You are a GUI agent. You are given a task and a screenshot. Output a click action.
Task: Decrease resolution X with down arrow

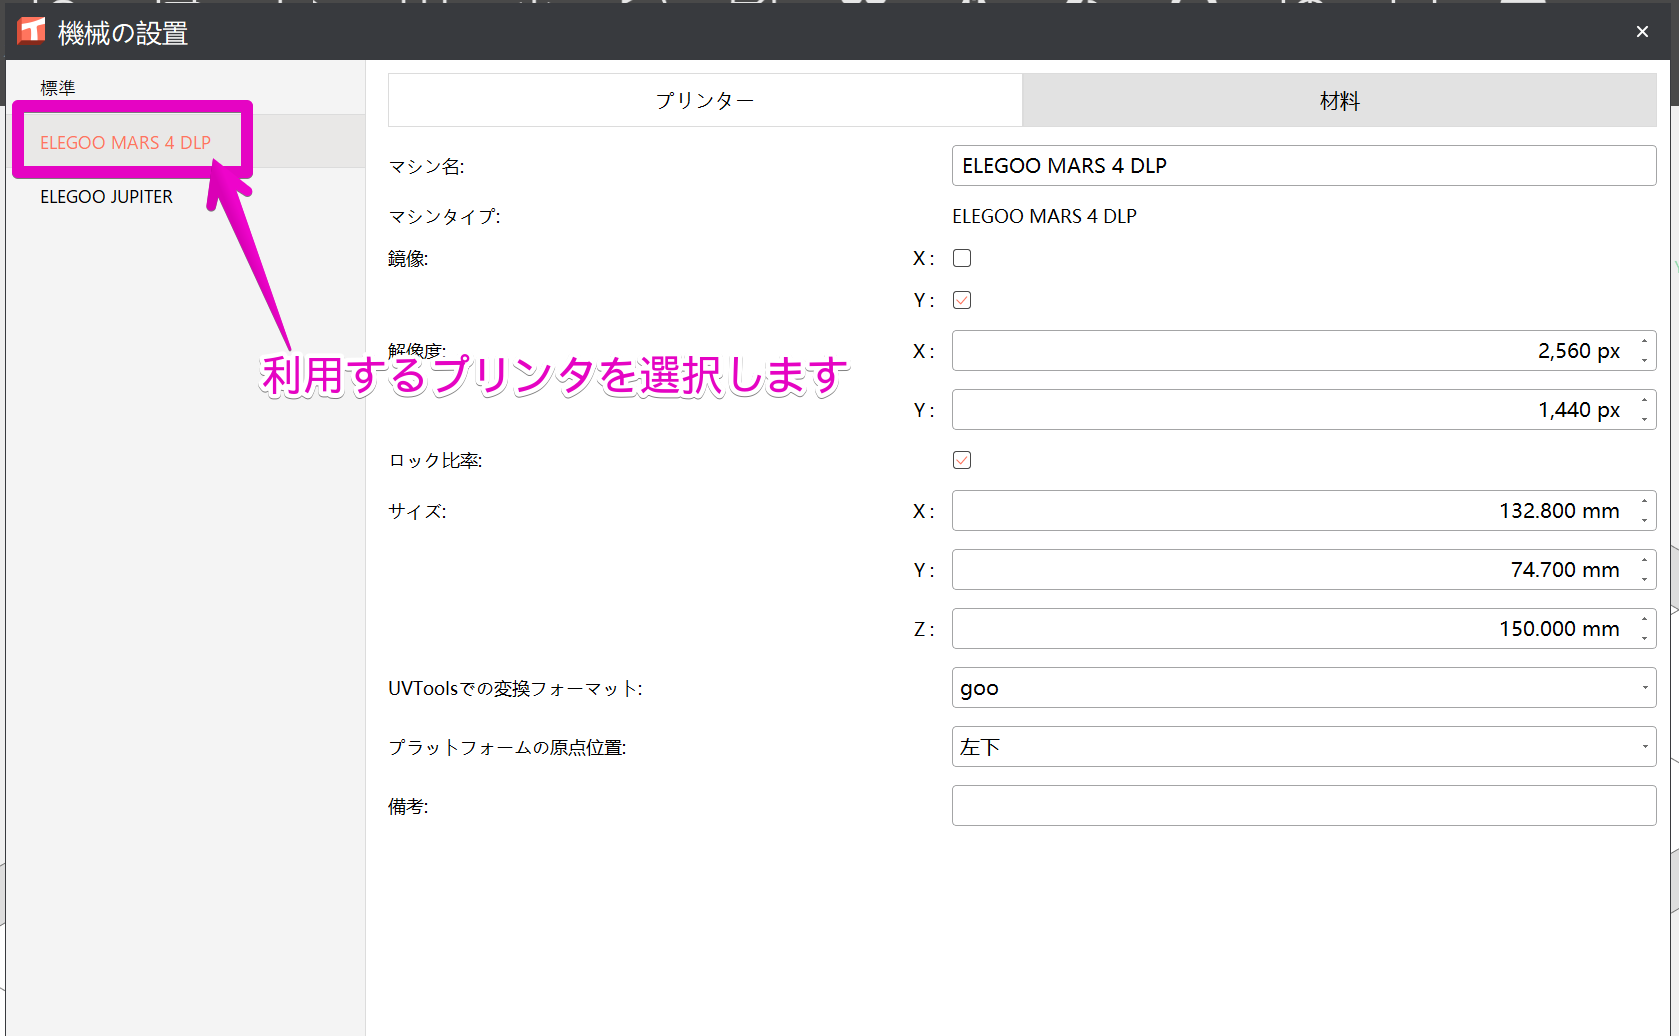[1644, 360]
